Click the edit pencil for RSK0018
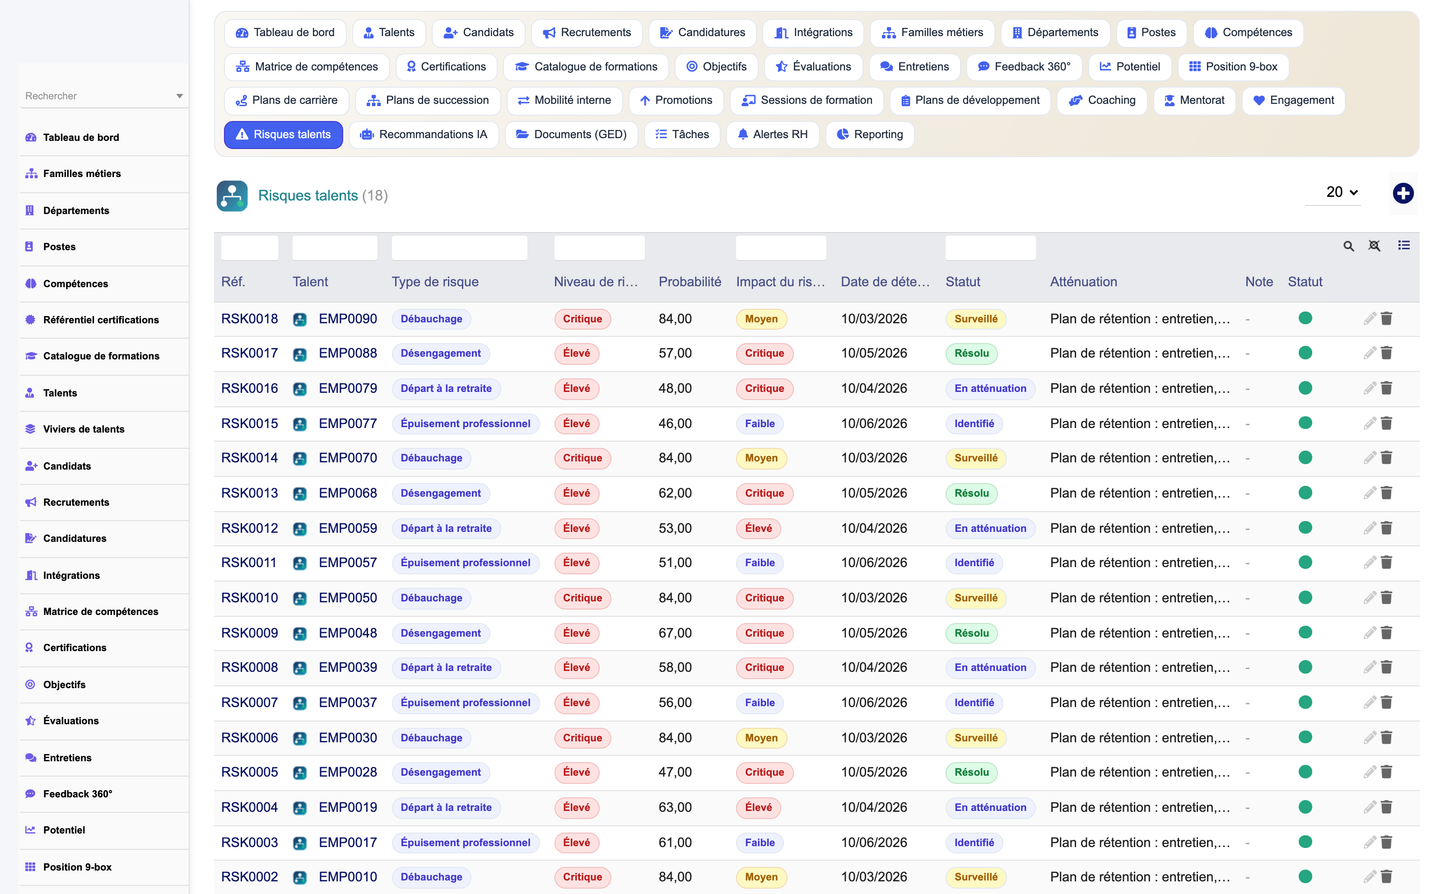Screen dimensions: 1445x894 pyautogui.click(x=1370, y=319)
